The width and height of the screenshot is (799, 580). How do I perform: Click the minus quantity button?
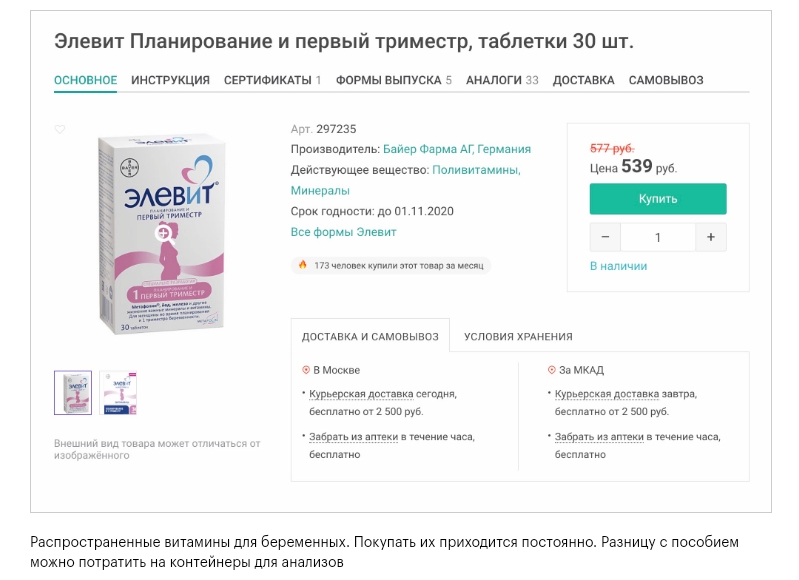tap(604, 237)
